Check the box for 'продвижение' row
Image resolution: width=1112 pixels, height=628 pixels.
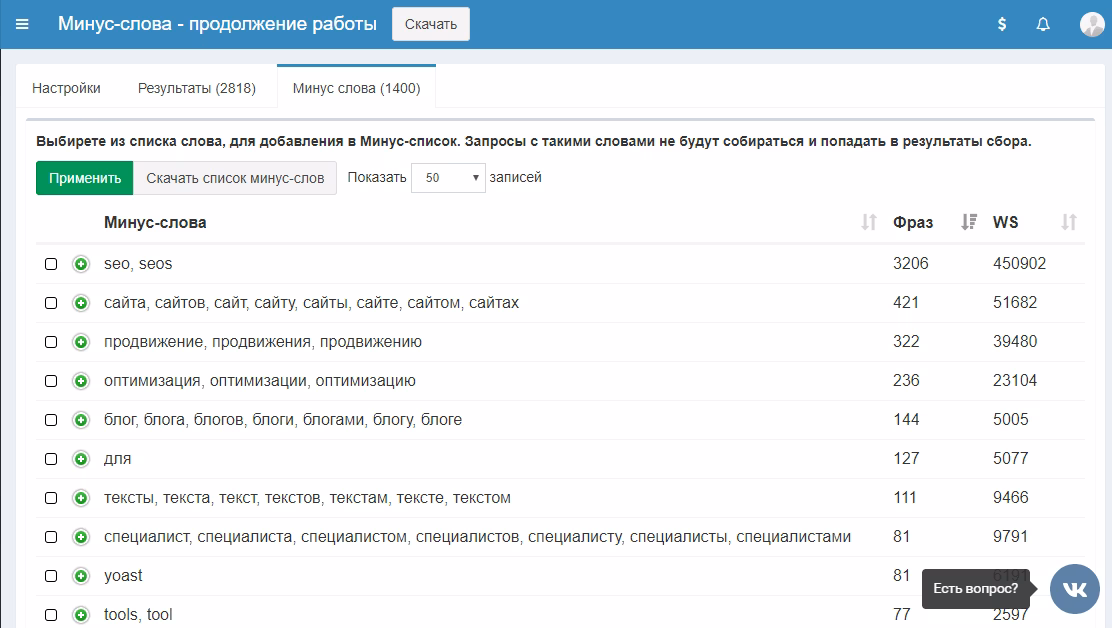51,342
